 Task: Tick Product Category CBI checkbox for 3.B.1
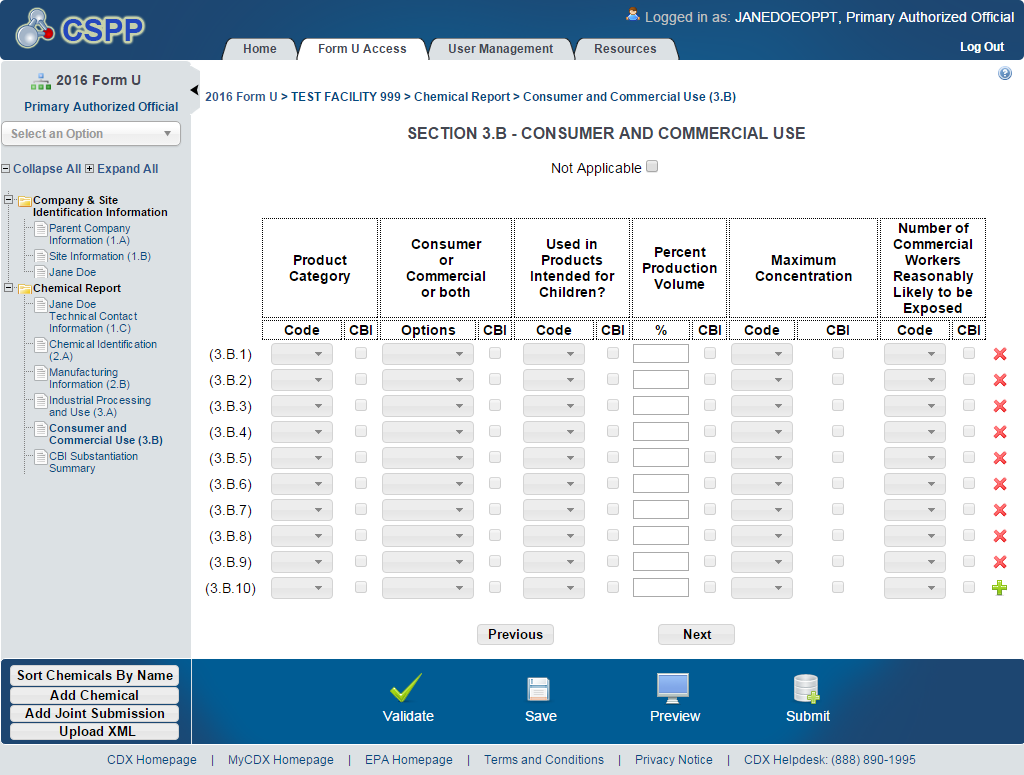[x=361, y=353]
